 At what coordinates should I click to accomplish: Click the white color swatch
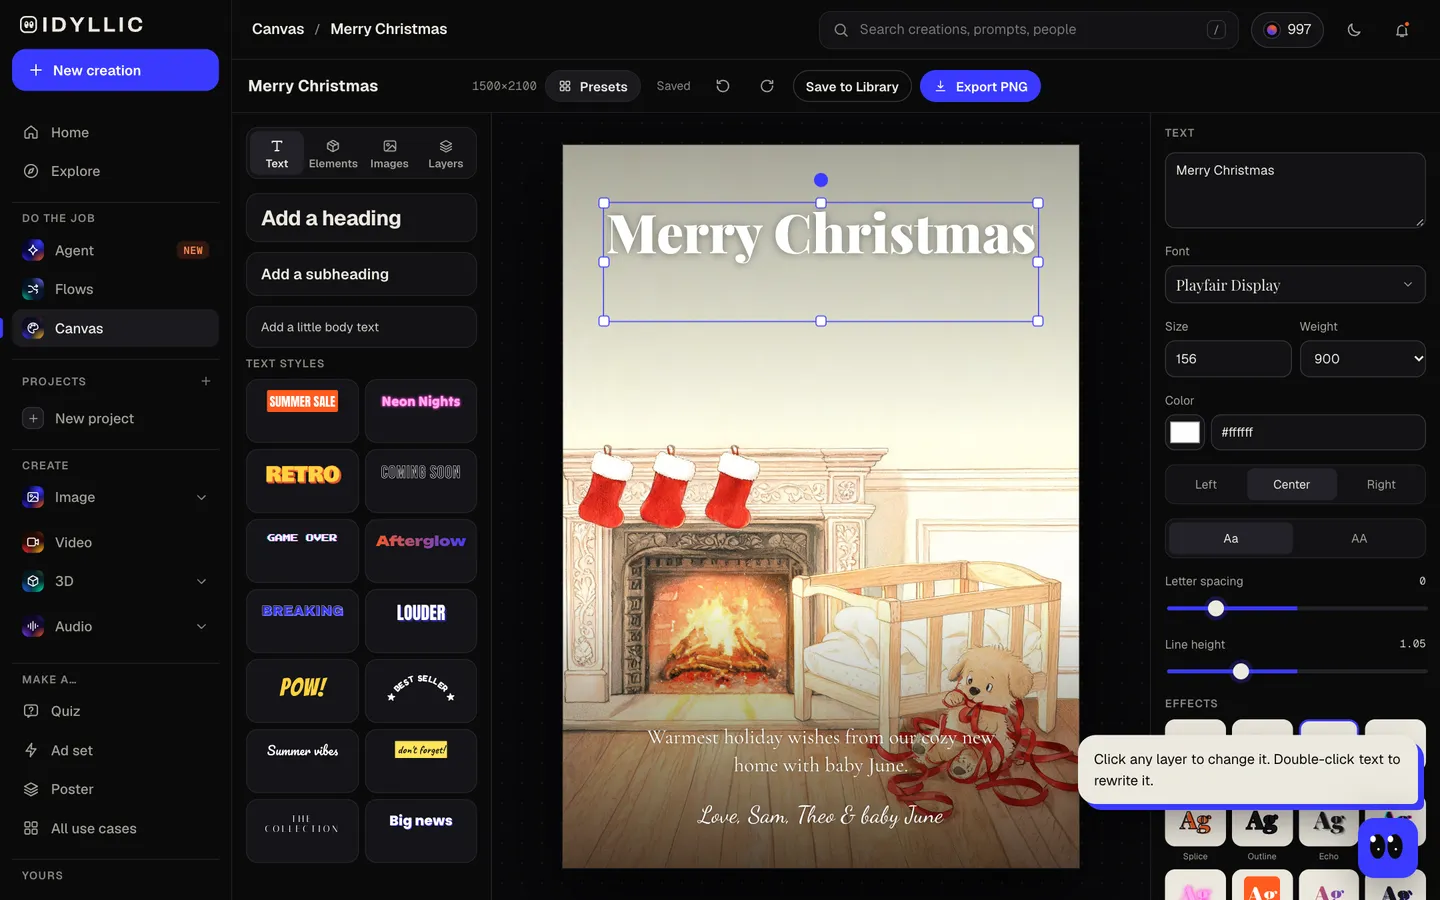(1185, 432)
